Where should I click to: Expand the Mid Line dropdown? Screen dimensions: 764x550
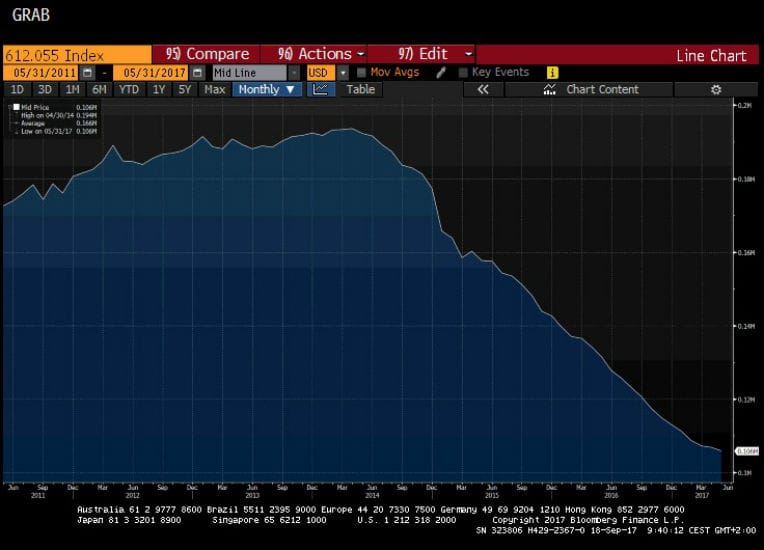pos(294,73)
